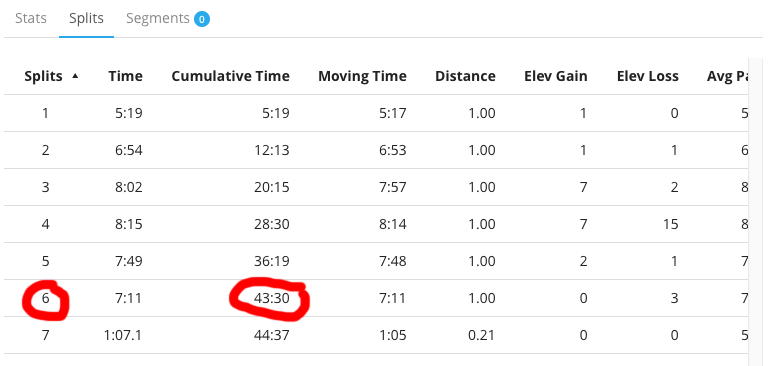Click the partially visible Avg Pace header
This screenshot has width=776, height=366.
[727, 76]
